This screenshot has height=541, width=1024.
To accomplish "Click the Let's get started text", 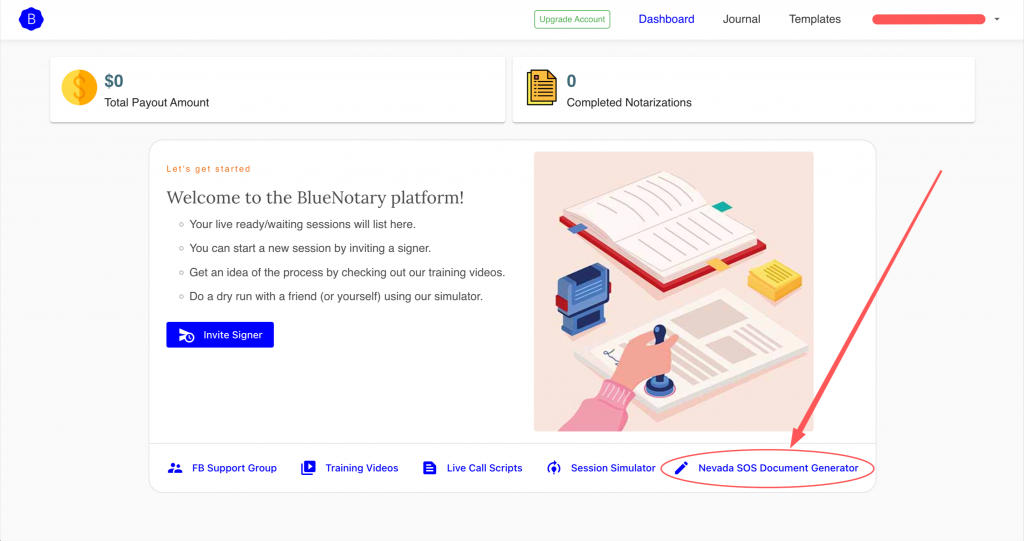I will [208, 169].
